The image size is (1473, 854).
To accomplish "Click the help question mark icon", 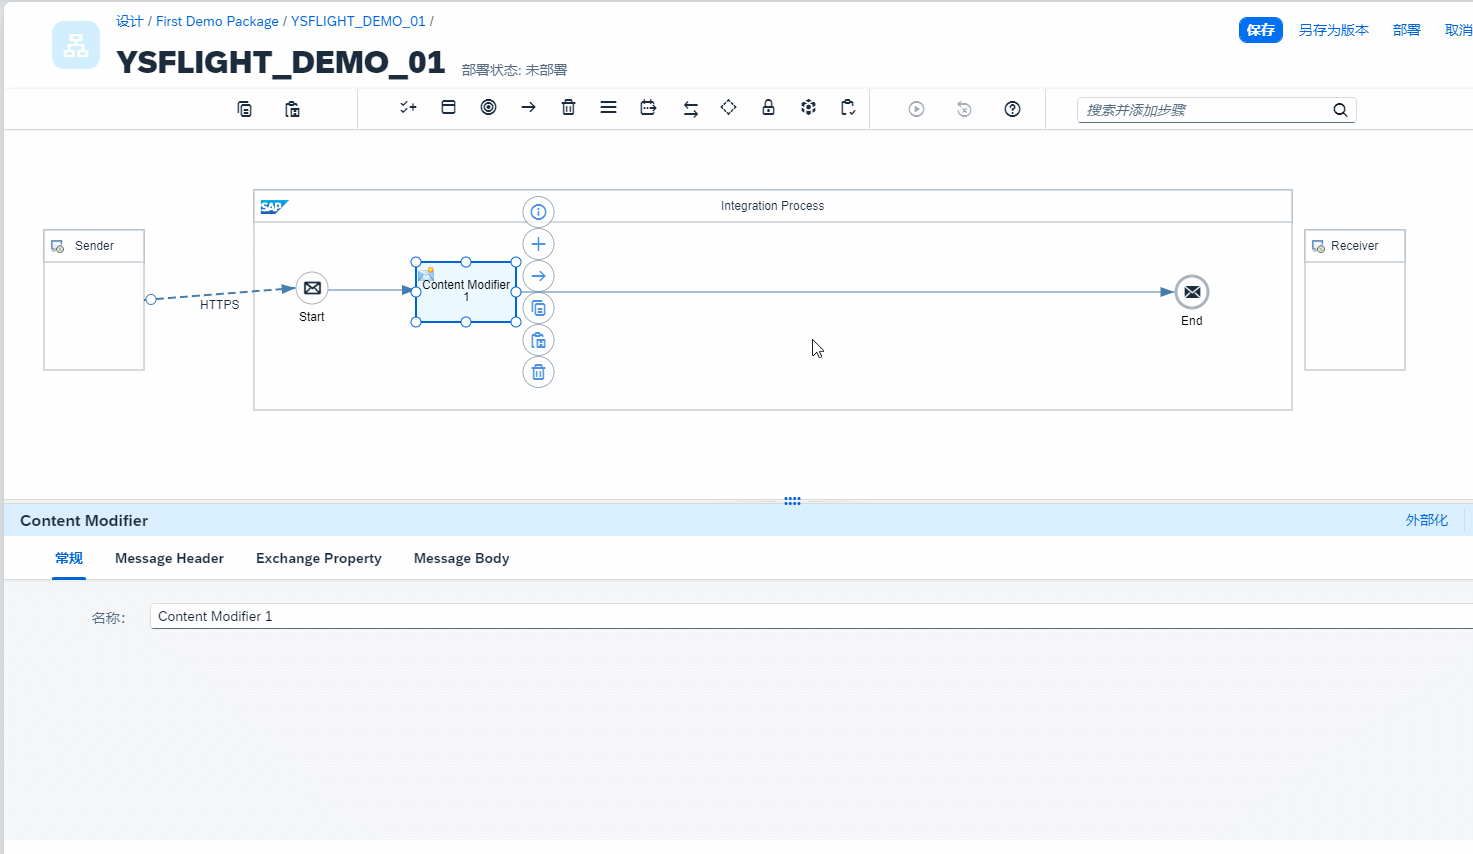I will point(1012,109).
